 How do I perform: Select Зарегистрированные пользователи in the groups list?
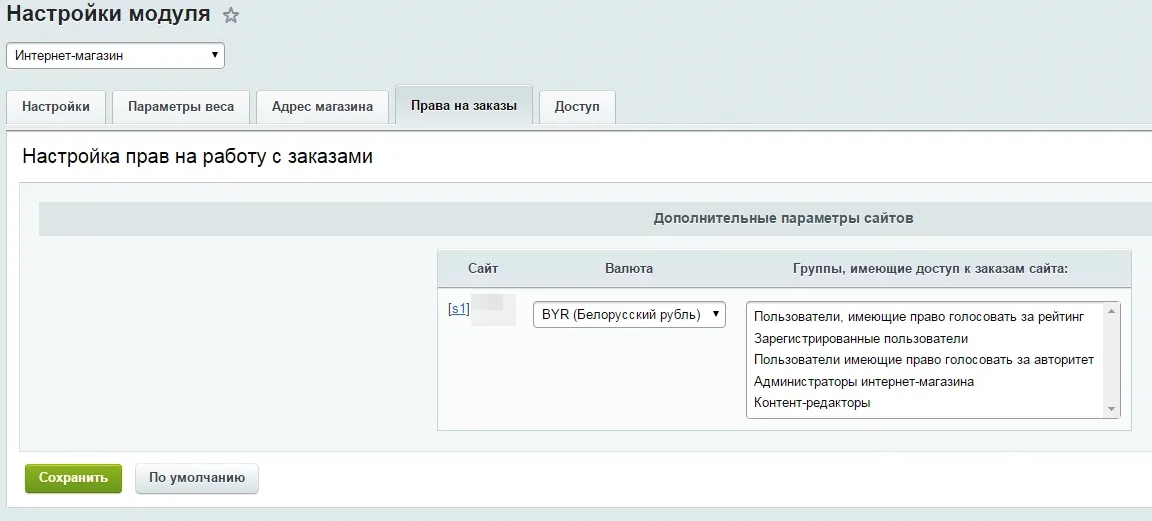coord(861,338)
